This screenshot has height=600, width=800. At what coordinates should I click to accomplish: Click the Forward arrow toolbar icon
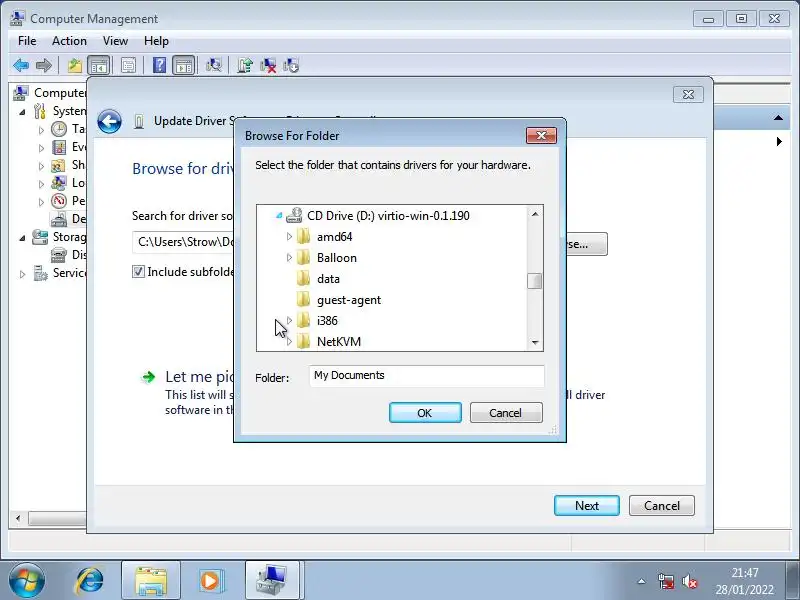(x=44, y=65)
